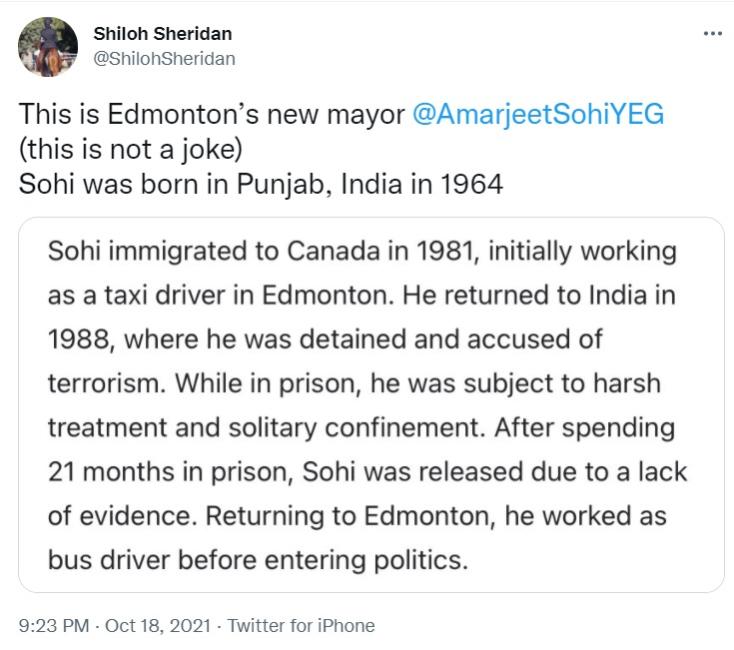Click the @ShilohSheridan handle
The height and width of the screenshot is (650, 734).
coord(164,58)
